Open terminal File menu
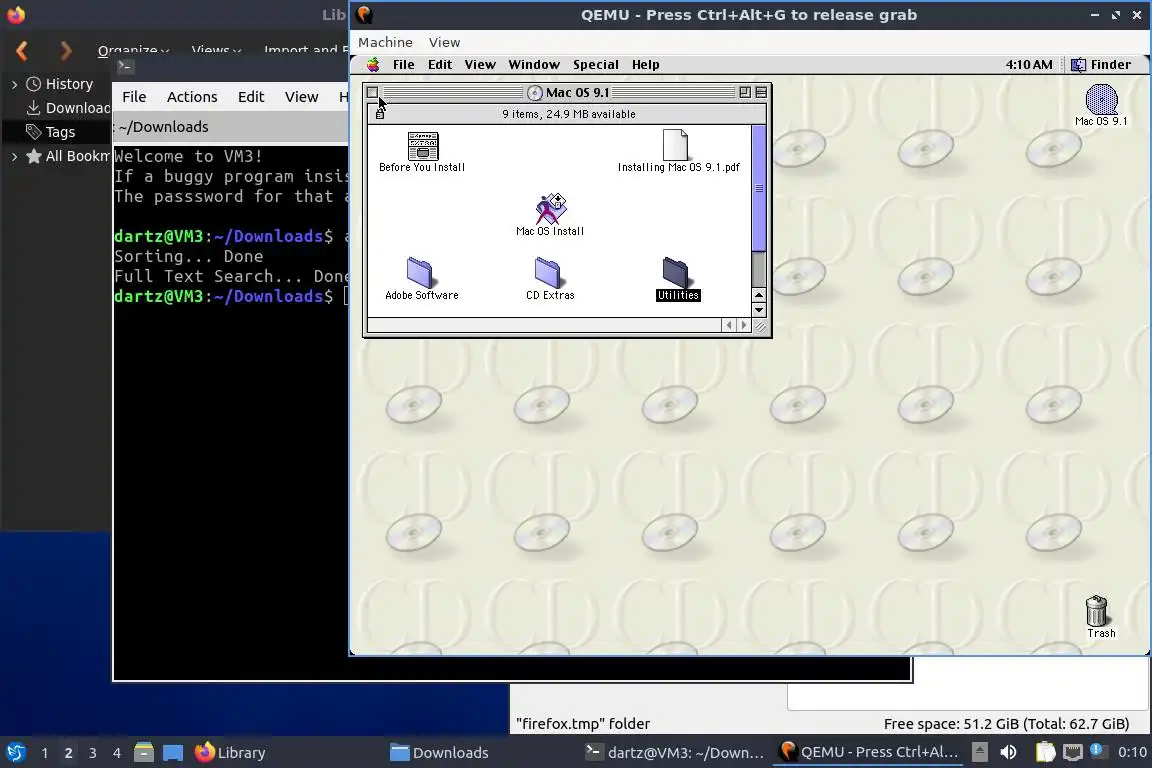This screenshot has height=768, width=1152. (x=134, y=97)
